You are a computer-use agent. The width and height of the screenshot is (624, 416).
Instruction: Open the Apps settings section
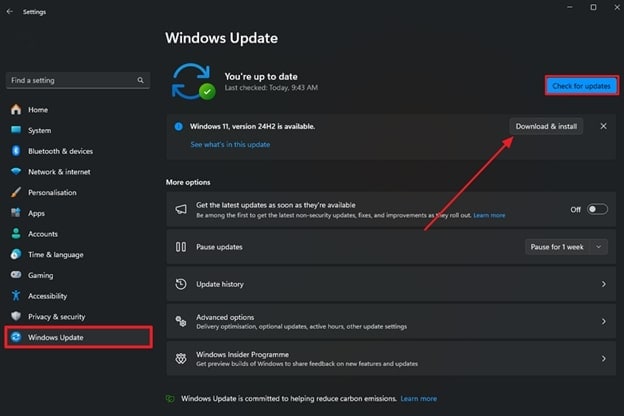(78, 213)
